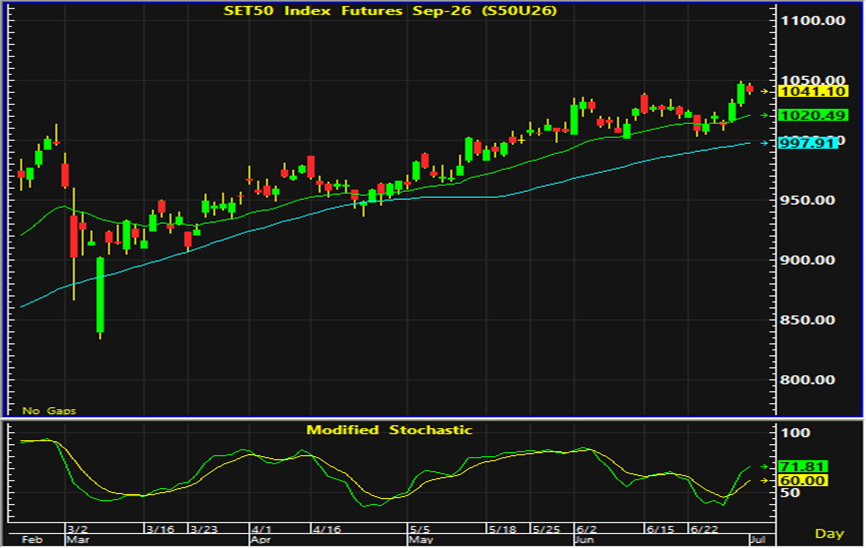Click the yellow arrow beside 60.00
The image size is (866, 548).
[764, 481]
